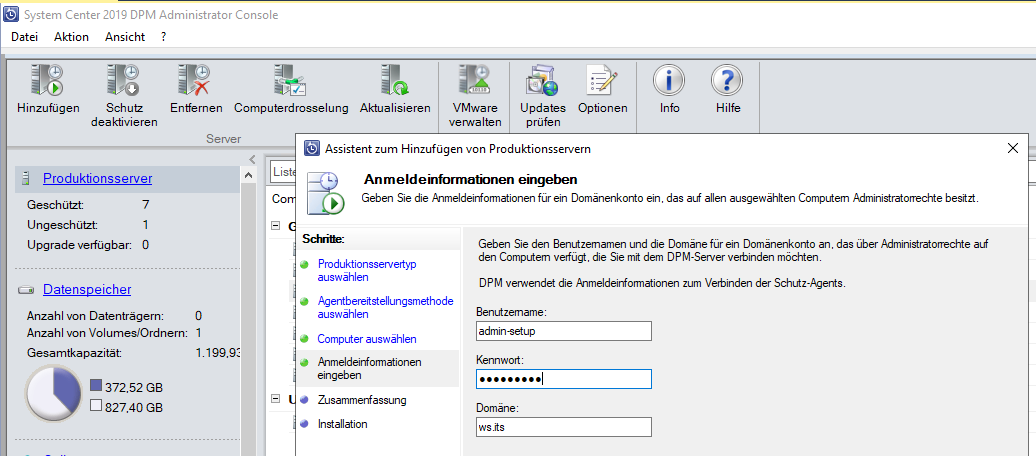Click the wizard dialog title icon
This screenshot has height=456, width=1036.
click(x=313, y=149)
